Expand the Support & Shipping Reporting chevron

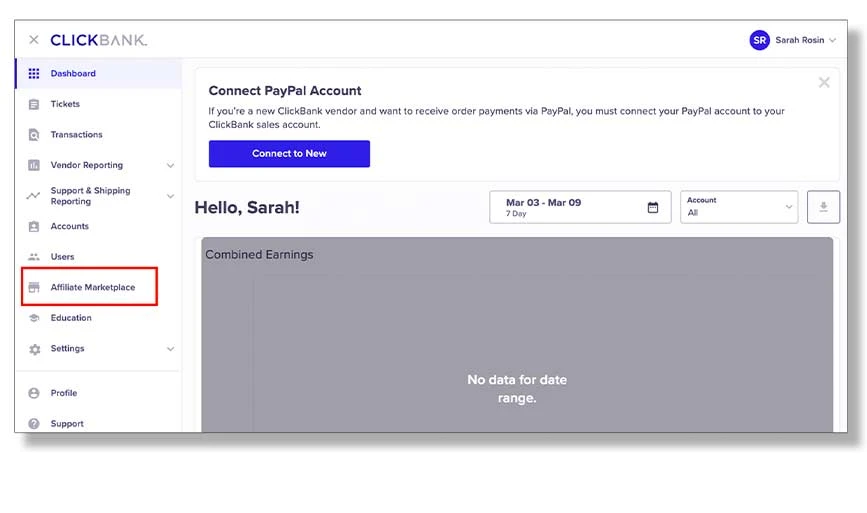click(x=170, y=196)
